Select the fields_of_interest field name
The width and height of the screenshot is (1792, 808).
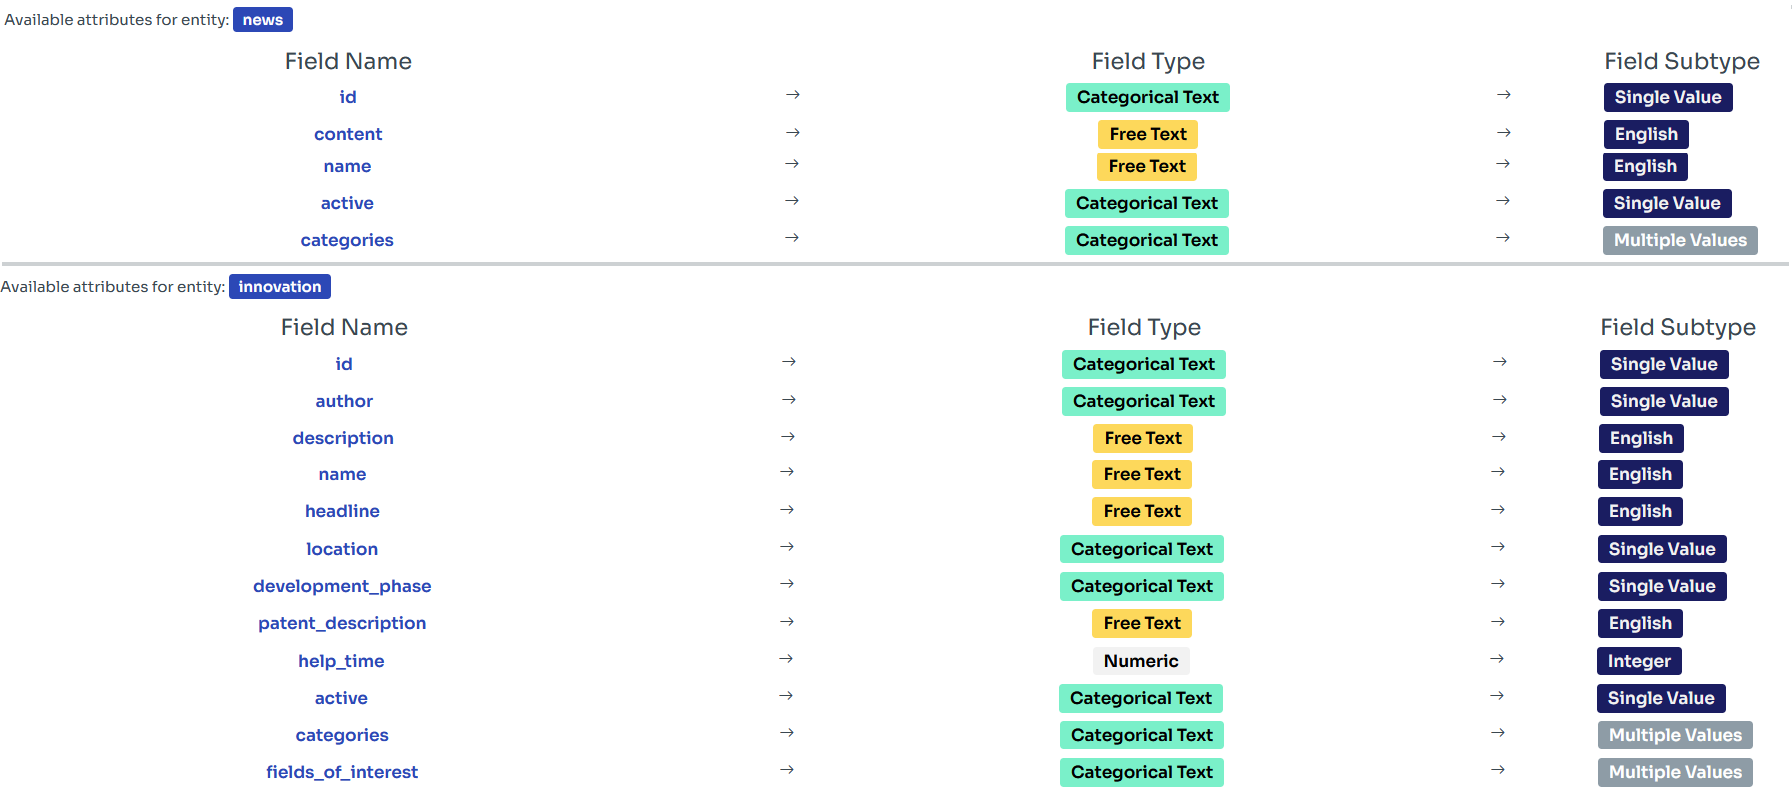point(342,772)
